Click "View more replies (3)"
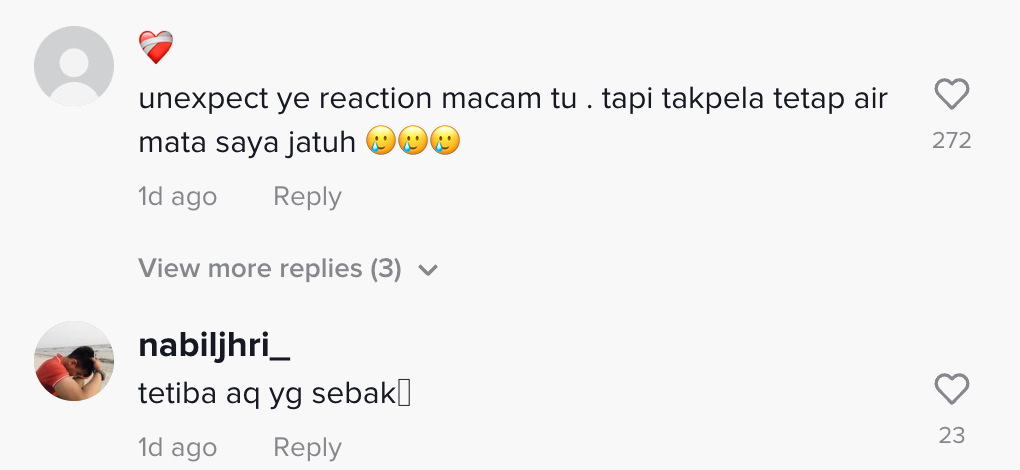 coord(270,269)
